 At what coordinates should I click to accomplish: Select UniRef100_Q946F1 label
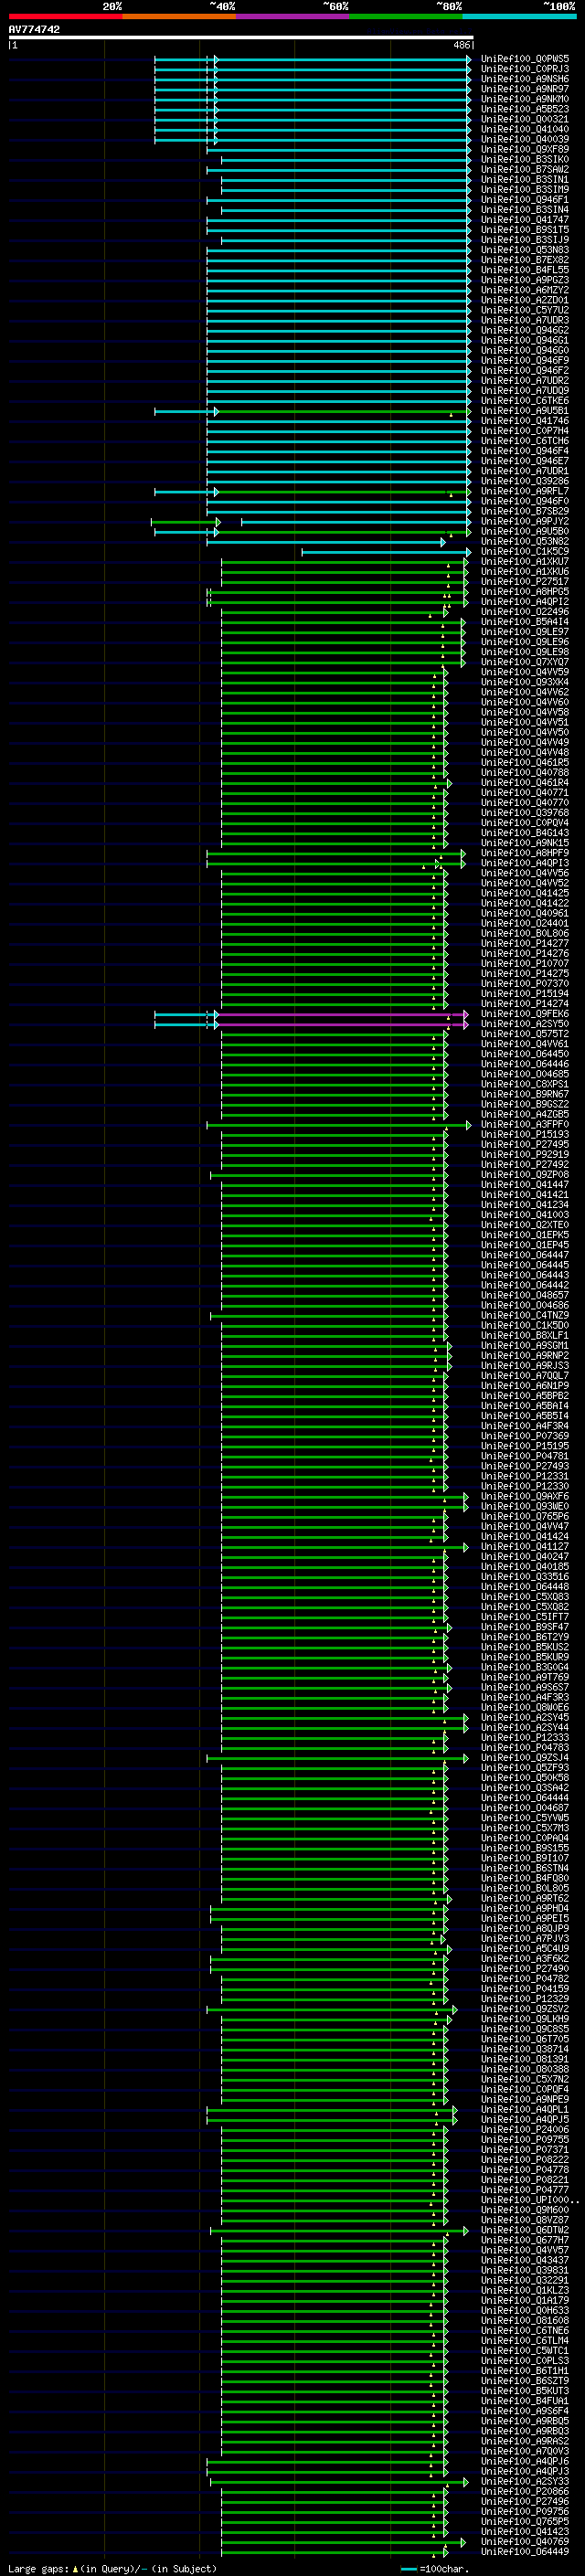coord(525,200)
